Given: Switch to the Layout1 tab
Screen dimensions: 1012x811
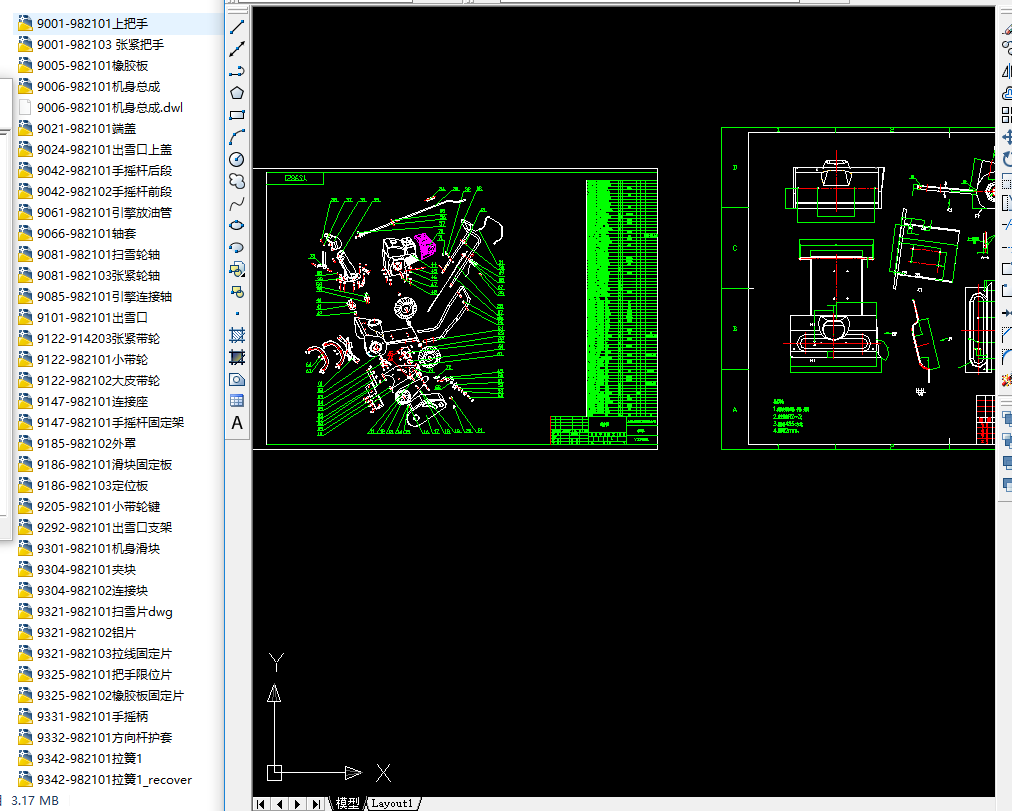Looking at the screenshot, I should [392, 803].
